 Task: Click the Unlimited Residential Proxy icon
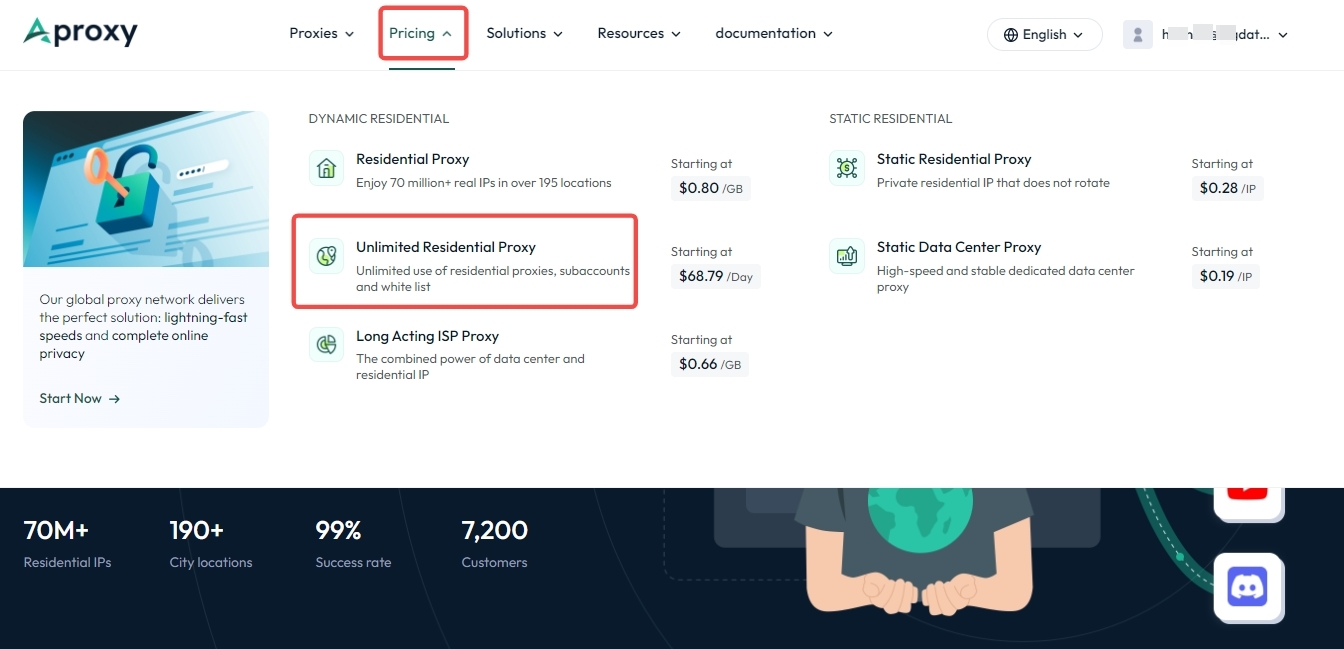(326, 256)
